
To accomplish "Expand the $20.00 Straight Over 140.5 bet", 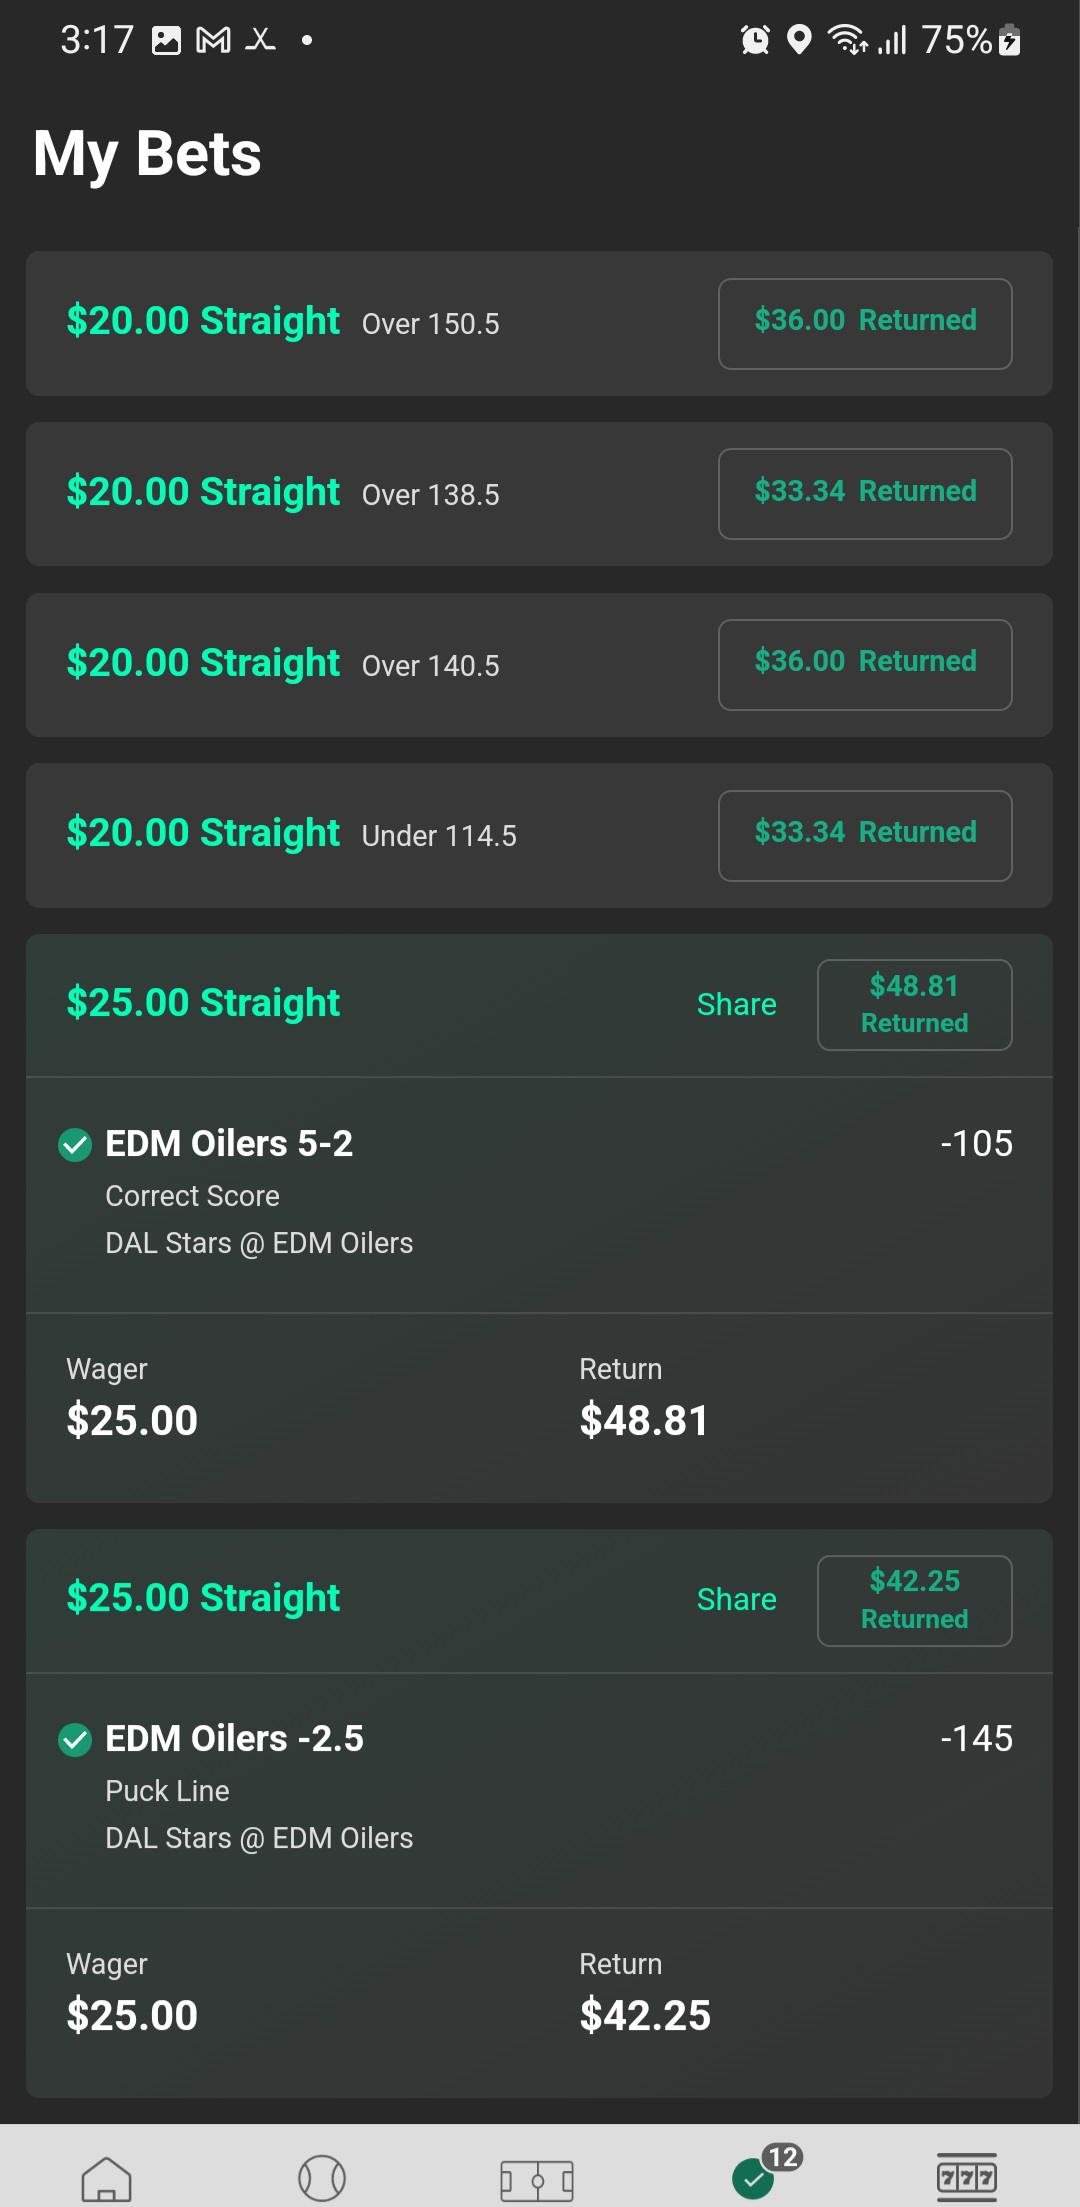I will [380, 665].
